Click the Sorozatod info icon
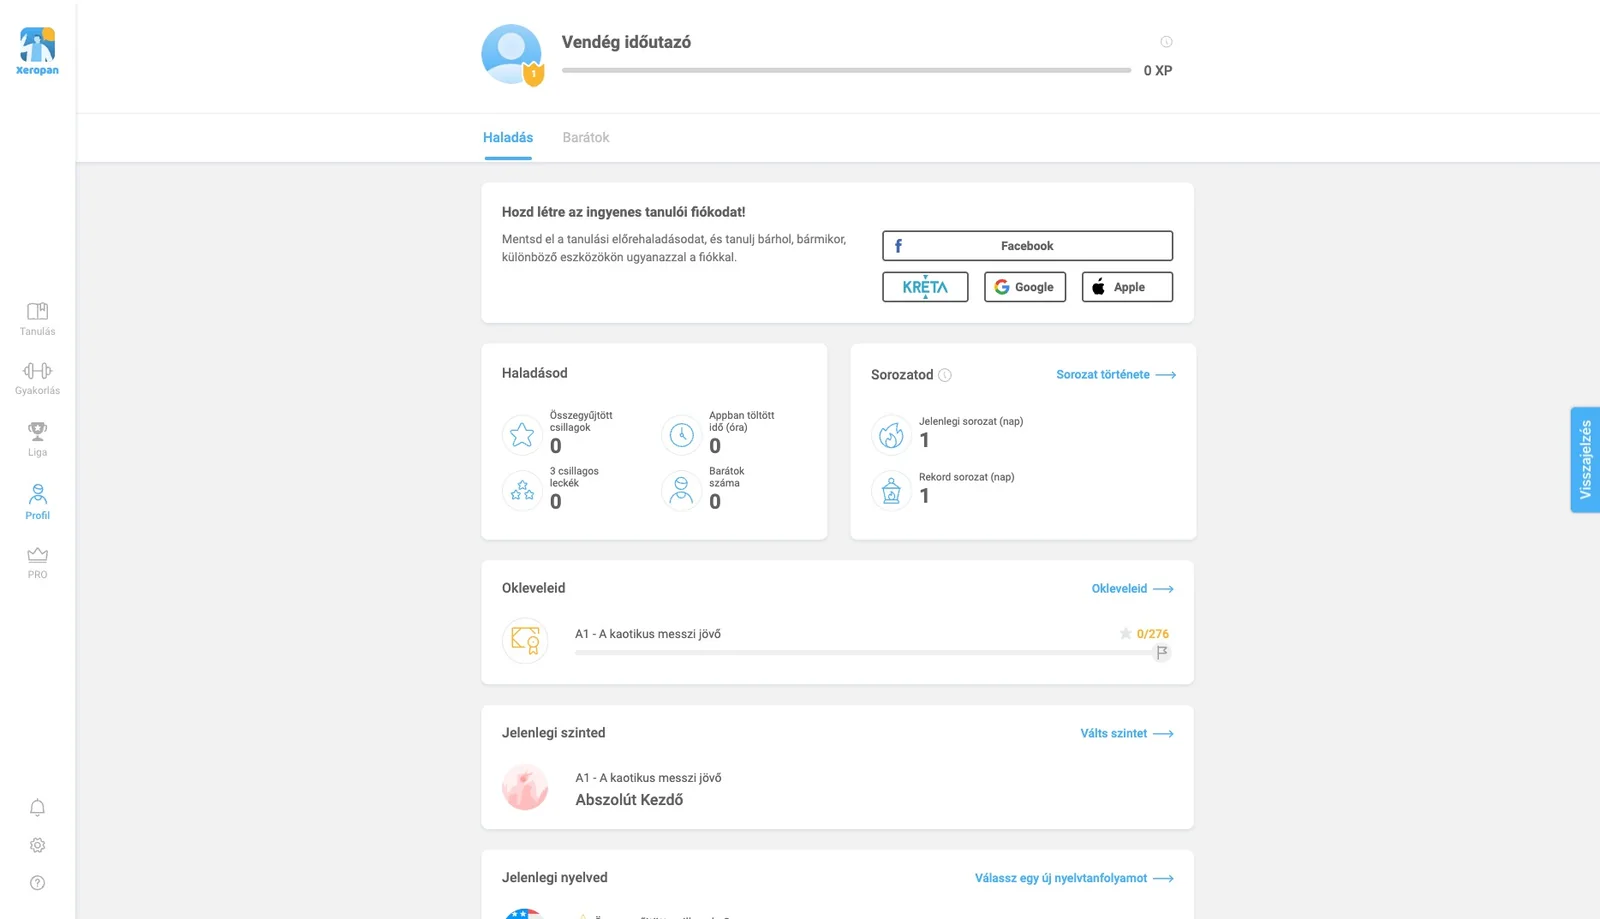1600x919 pixels. click(x=945, y=375)
